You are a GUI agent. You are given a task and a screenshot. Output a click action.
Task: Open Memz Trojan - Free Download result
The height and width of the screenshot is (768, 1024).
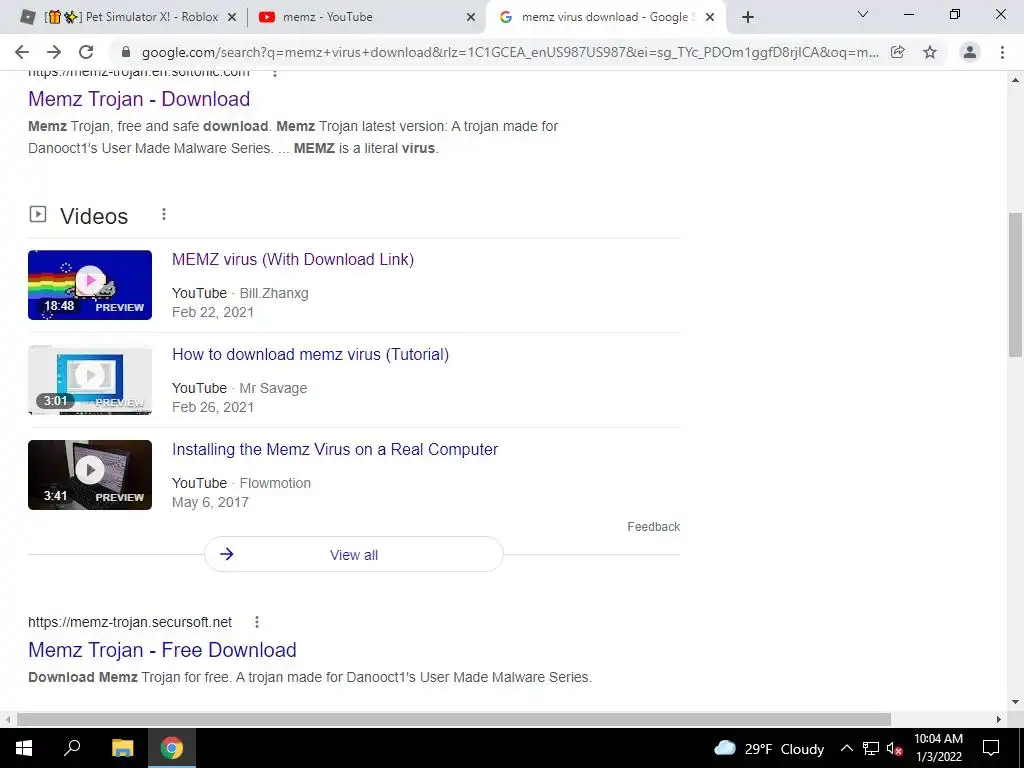tap(162, 650)
